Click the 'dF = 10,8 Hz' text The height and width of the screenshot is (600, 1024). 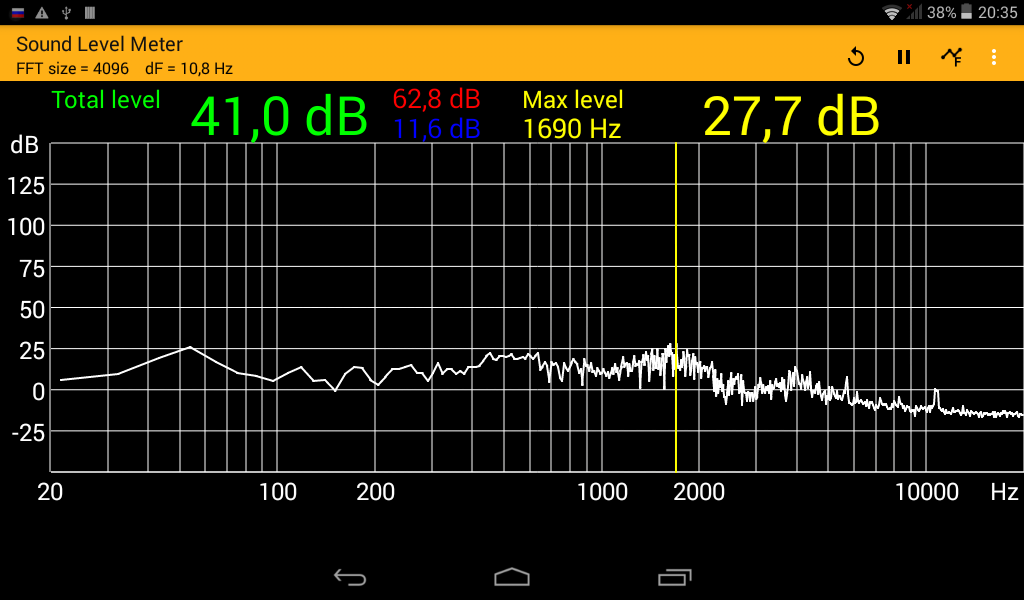(189, 69)
